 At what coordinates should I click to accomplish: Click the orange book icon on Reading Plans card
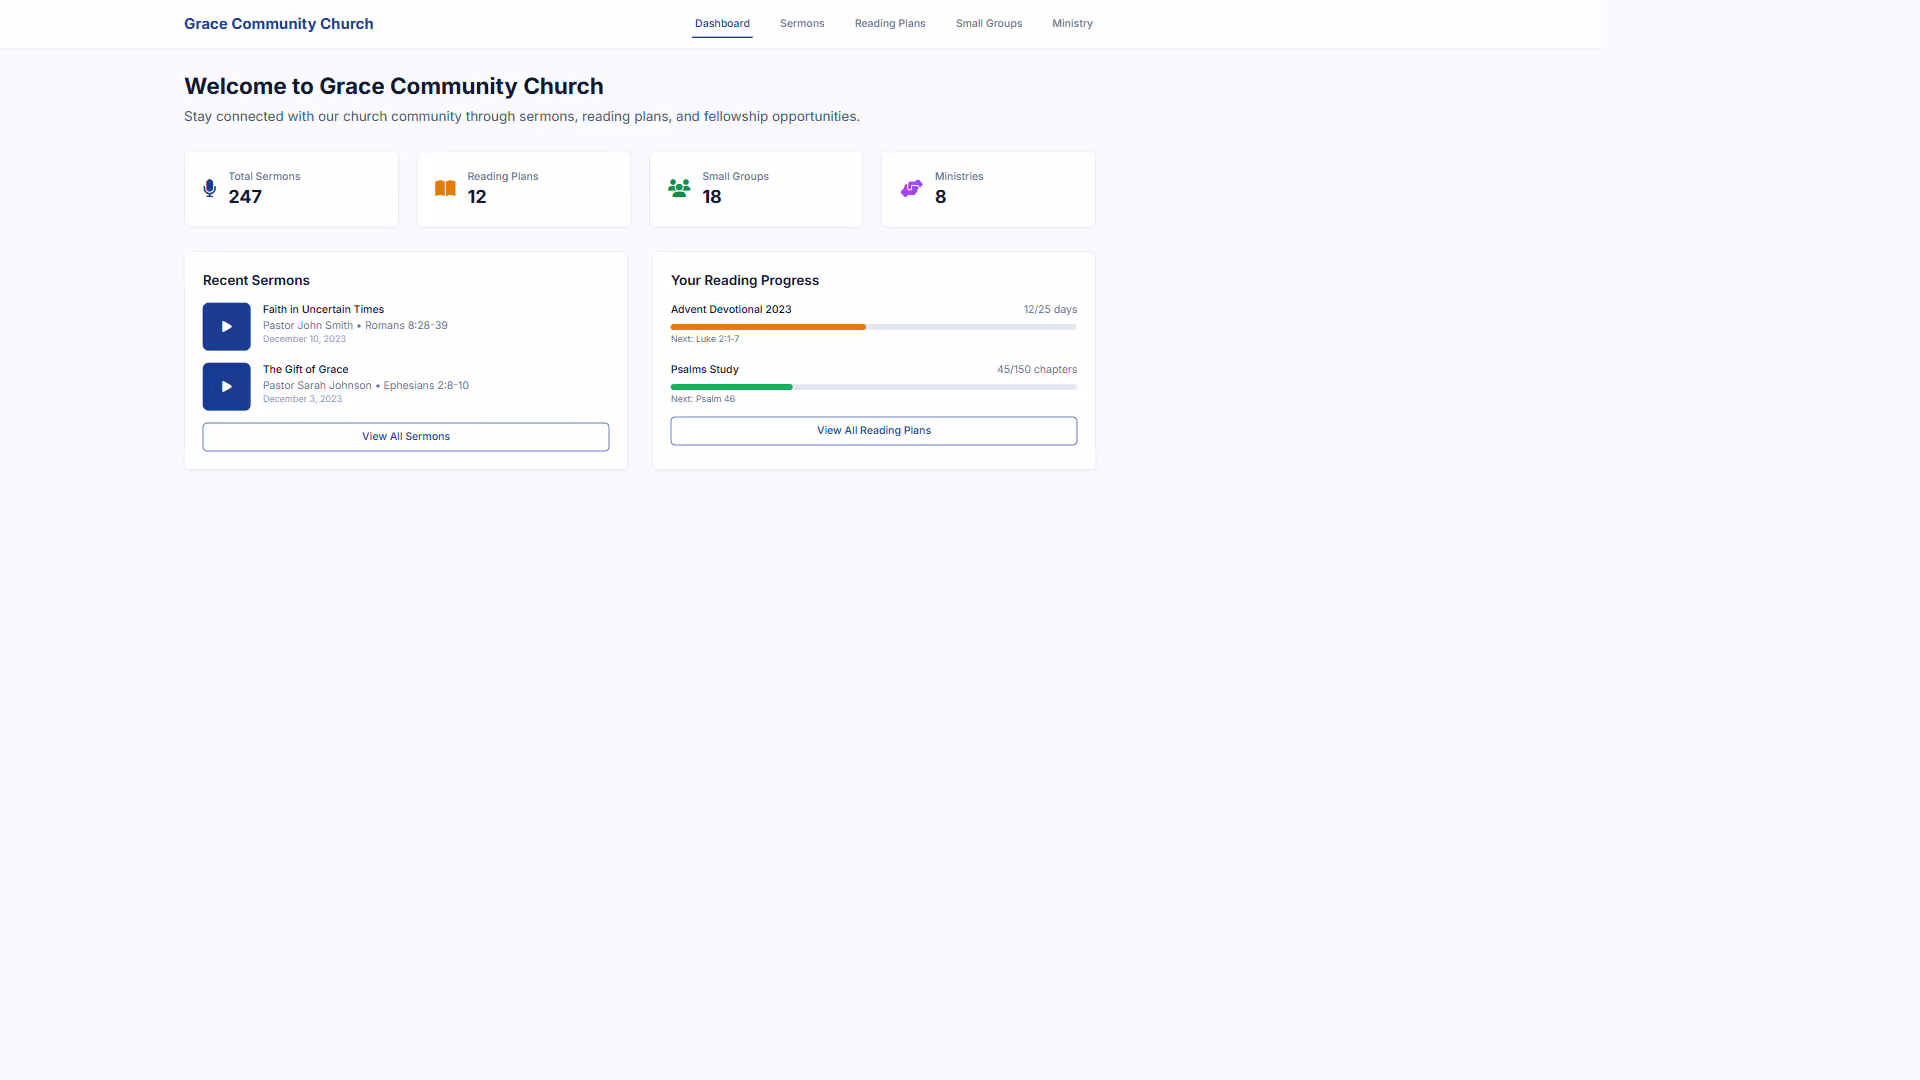click(x=444, y=188)
